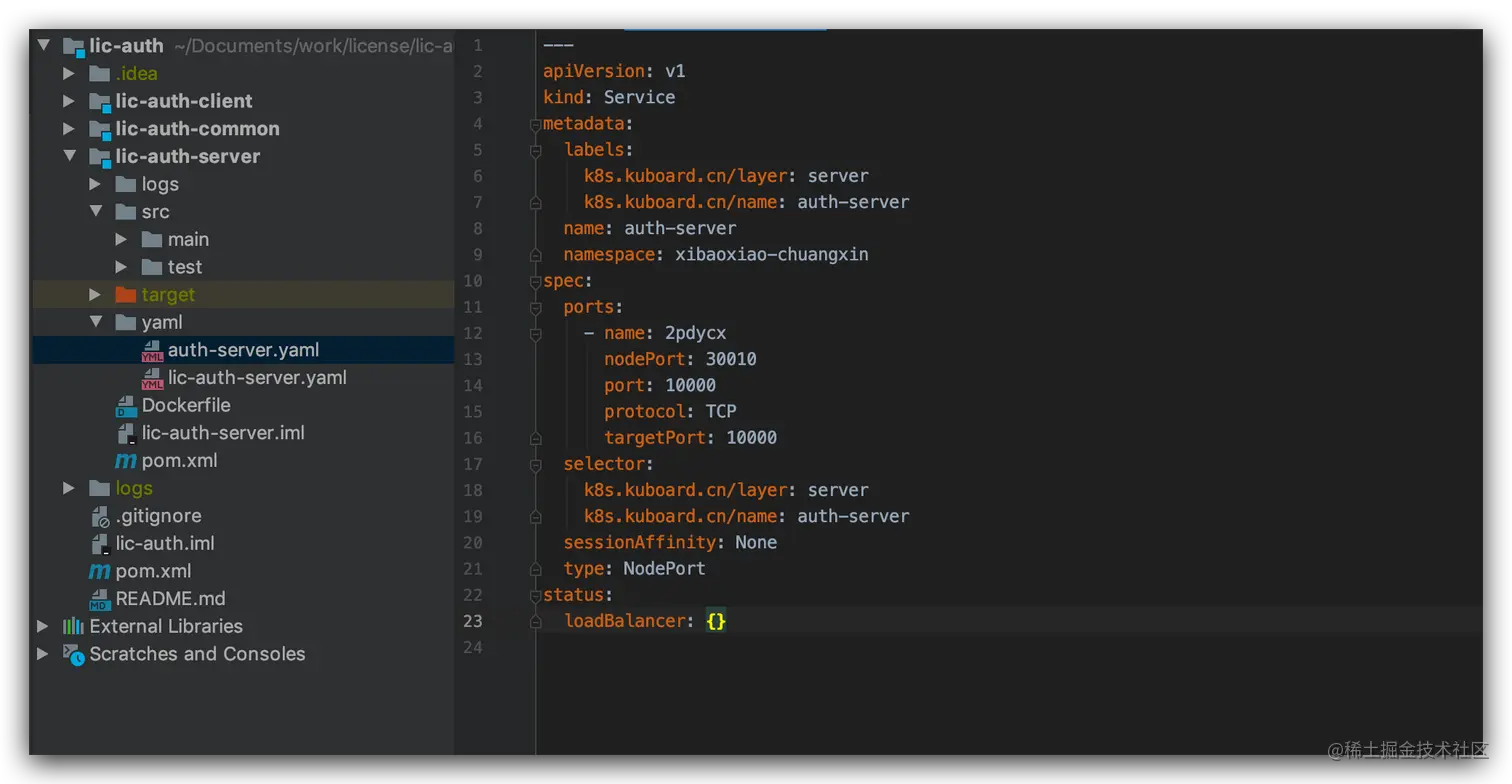This screenshot has width=1512, height=784.
Task: Click the Scratches and Consoles icon
Action: coord(74,655)
